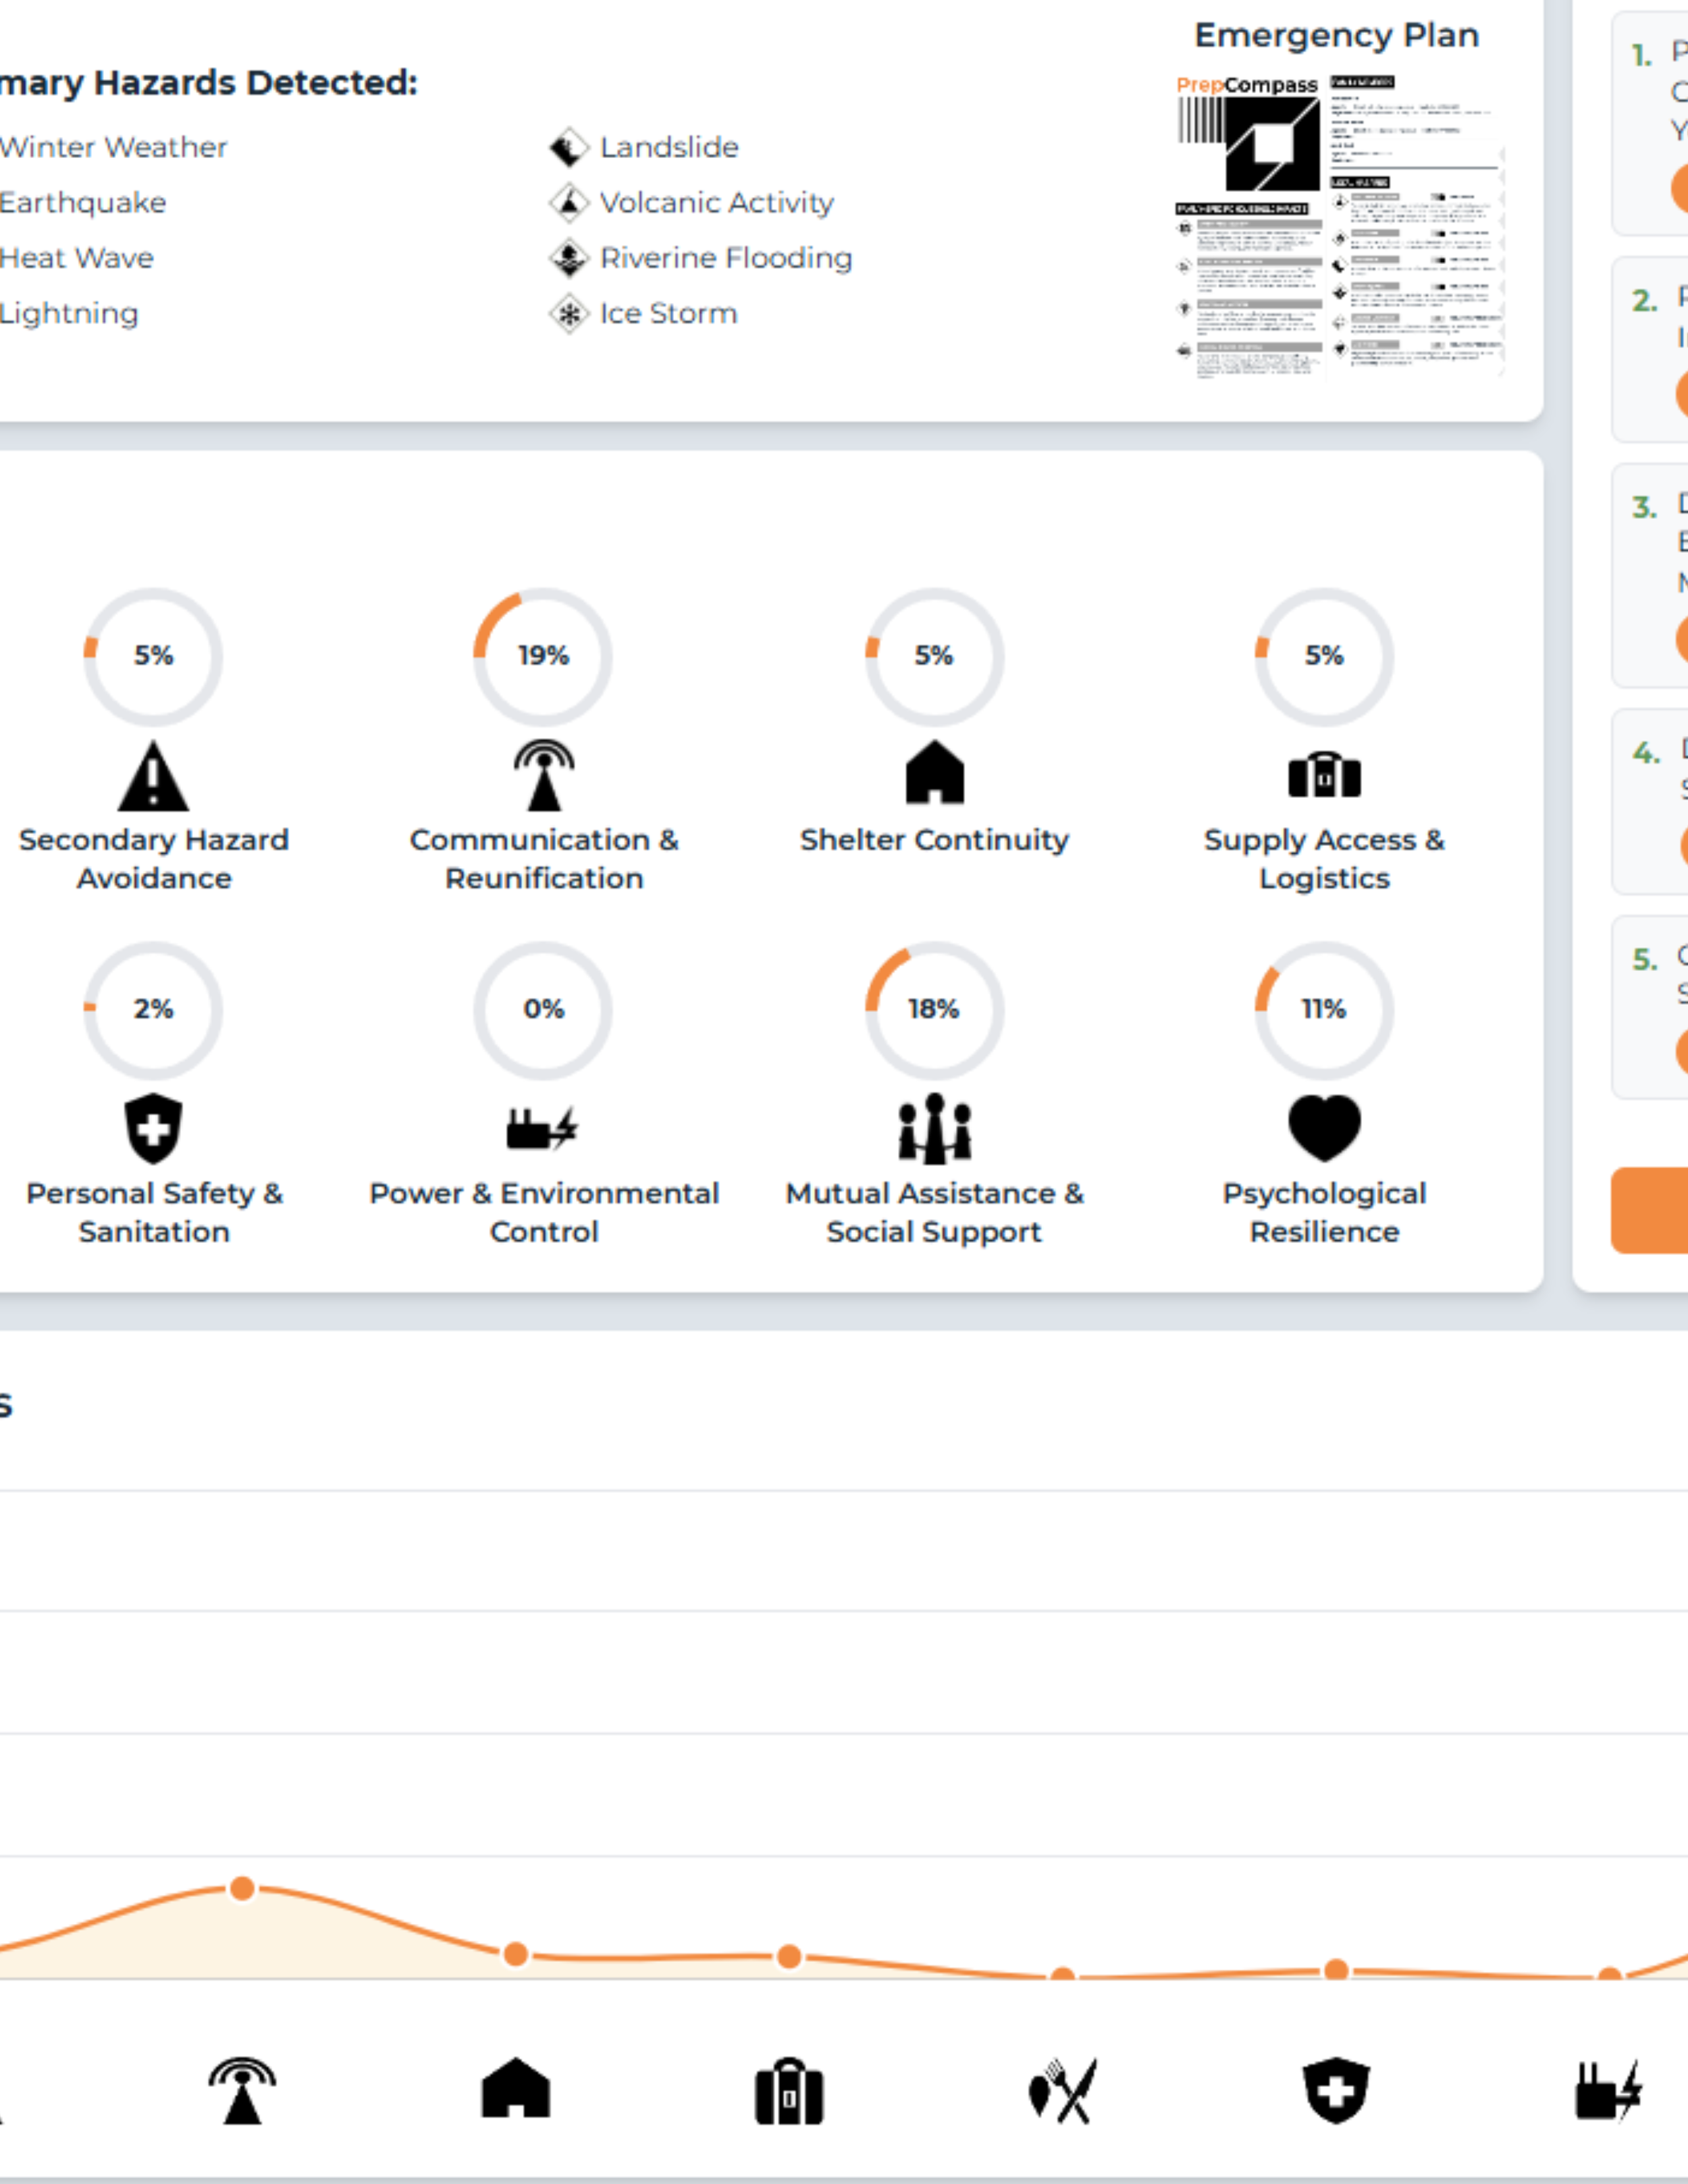Screen dimensions: 1688x2184
Task: Click the 0% progress ring
Action: [x=543, y=1010]
